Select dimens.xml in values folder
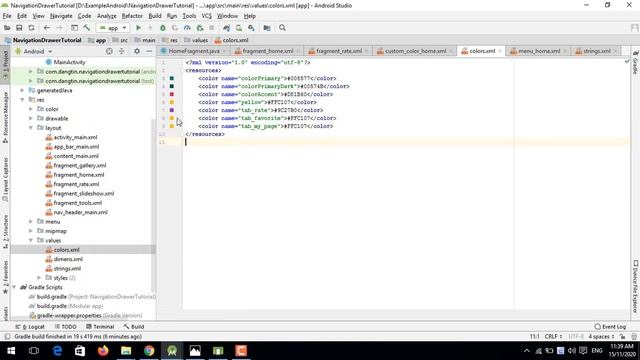Screen dimensions: 640x360 tap(68, 259)
